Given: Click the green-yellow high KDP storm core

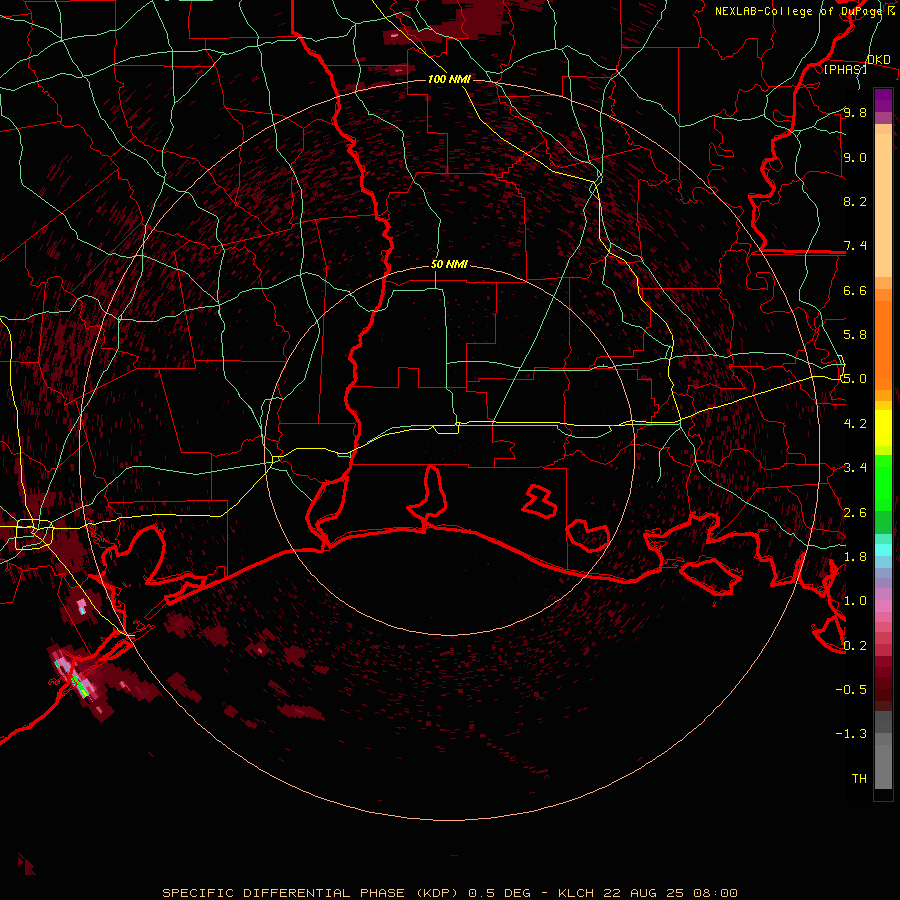Looking at the screenshot, I should [79, 686].
